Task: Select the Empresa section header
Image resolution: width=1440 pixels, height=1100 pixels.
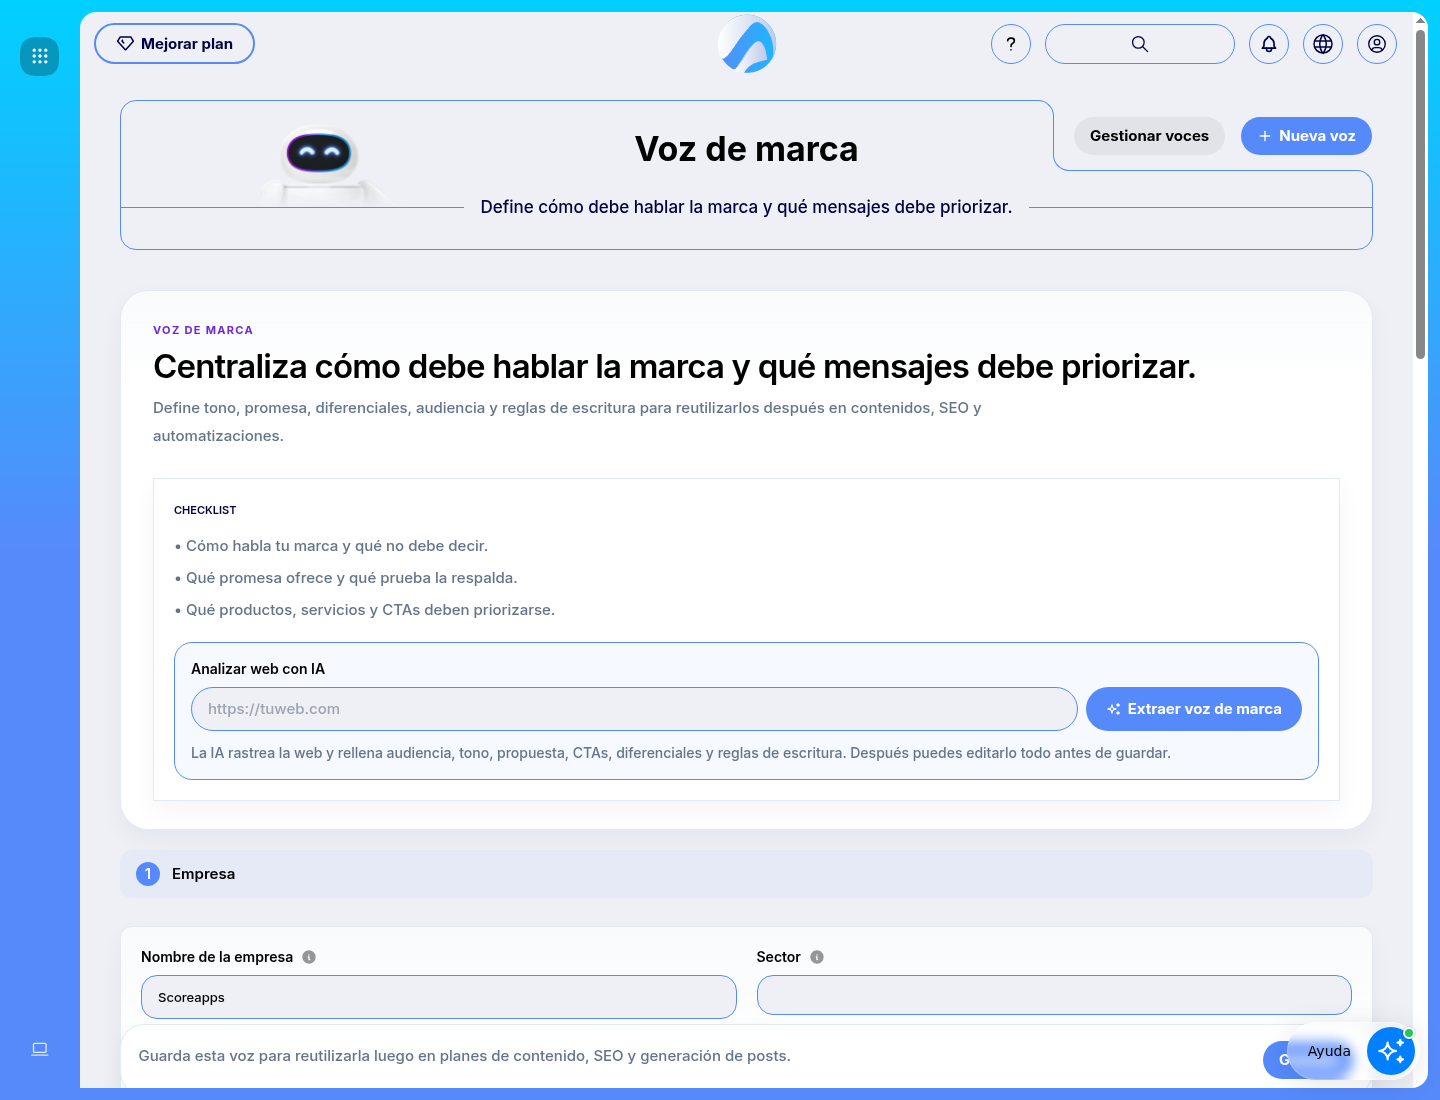Action: 746,874
